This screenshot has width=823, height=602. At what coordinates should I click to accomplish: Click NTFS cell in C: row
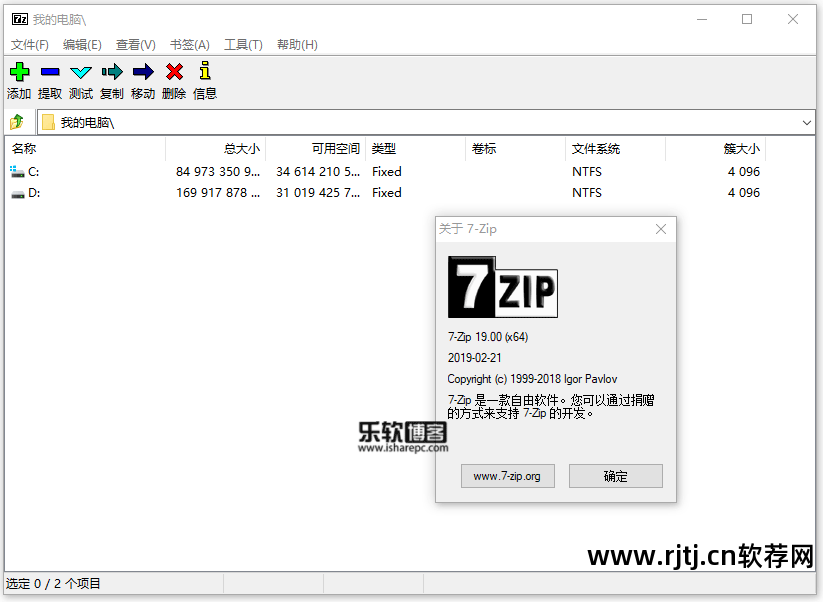click(587, 172)
